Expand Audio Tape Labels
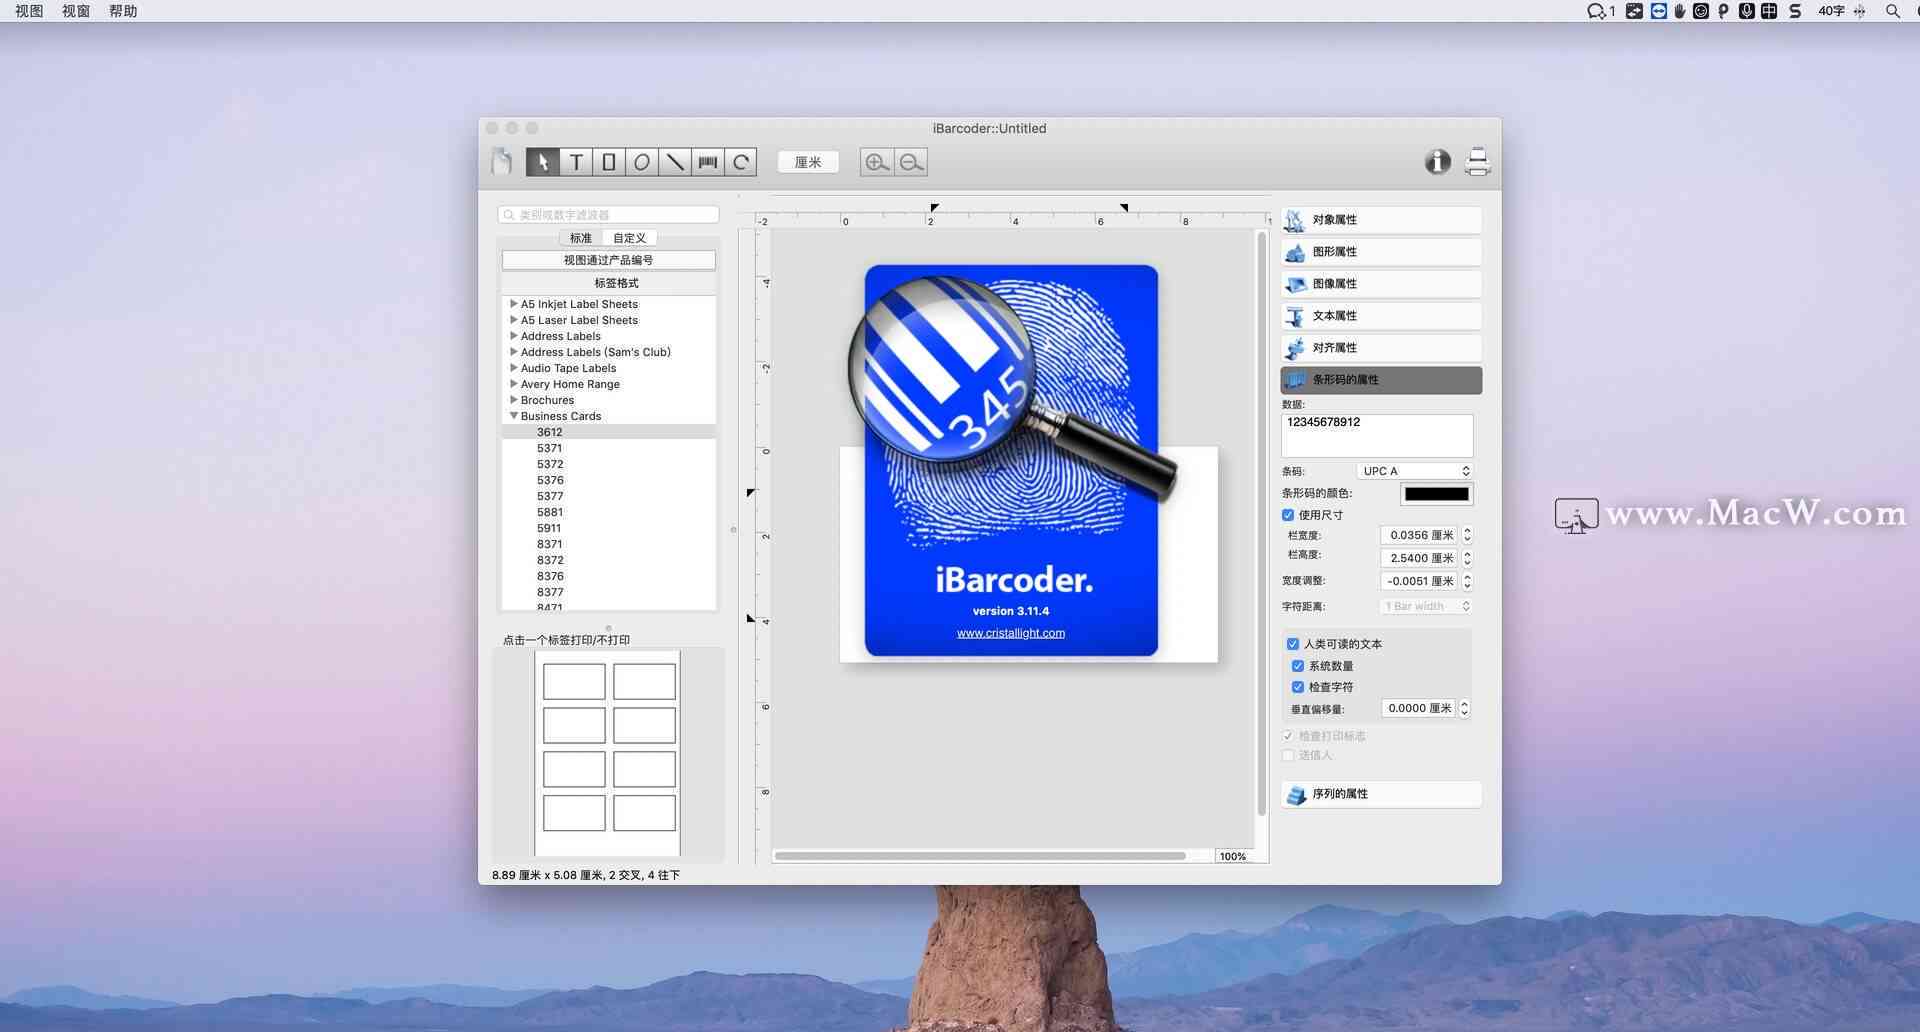 click(514, 368)
